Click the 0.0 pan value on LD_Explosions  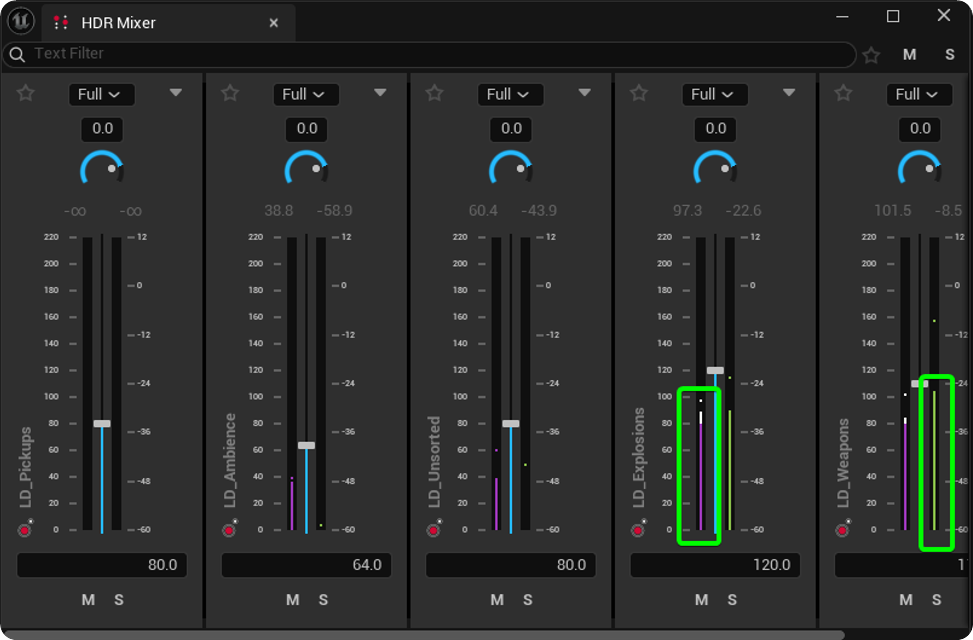715,129
